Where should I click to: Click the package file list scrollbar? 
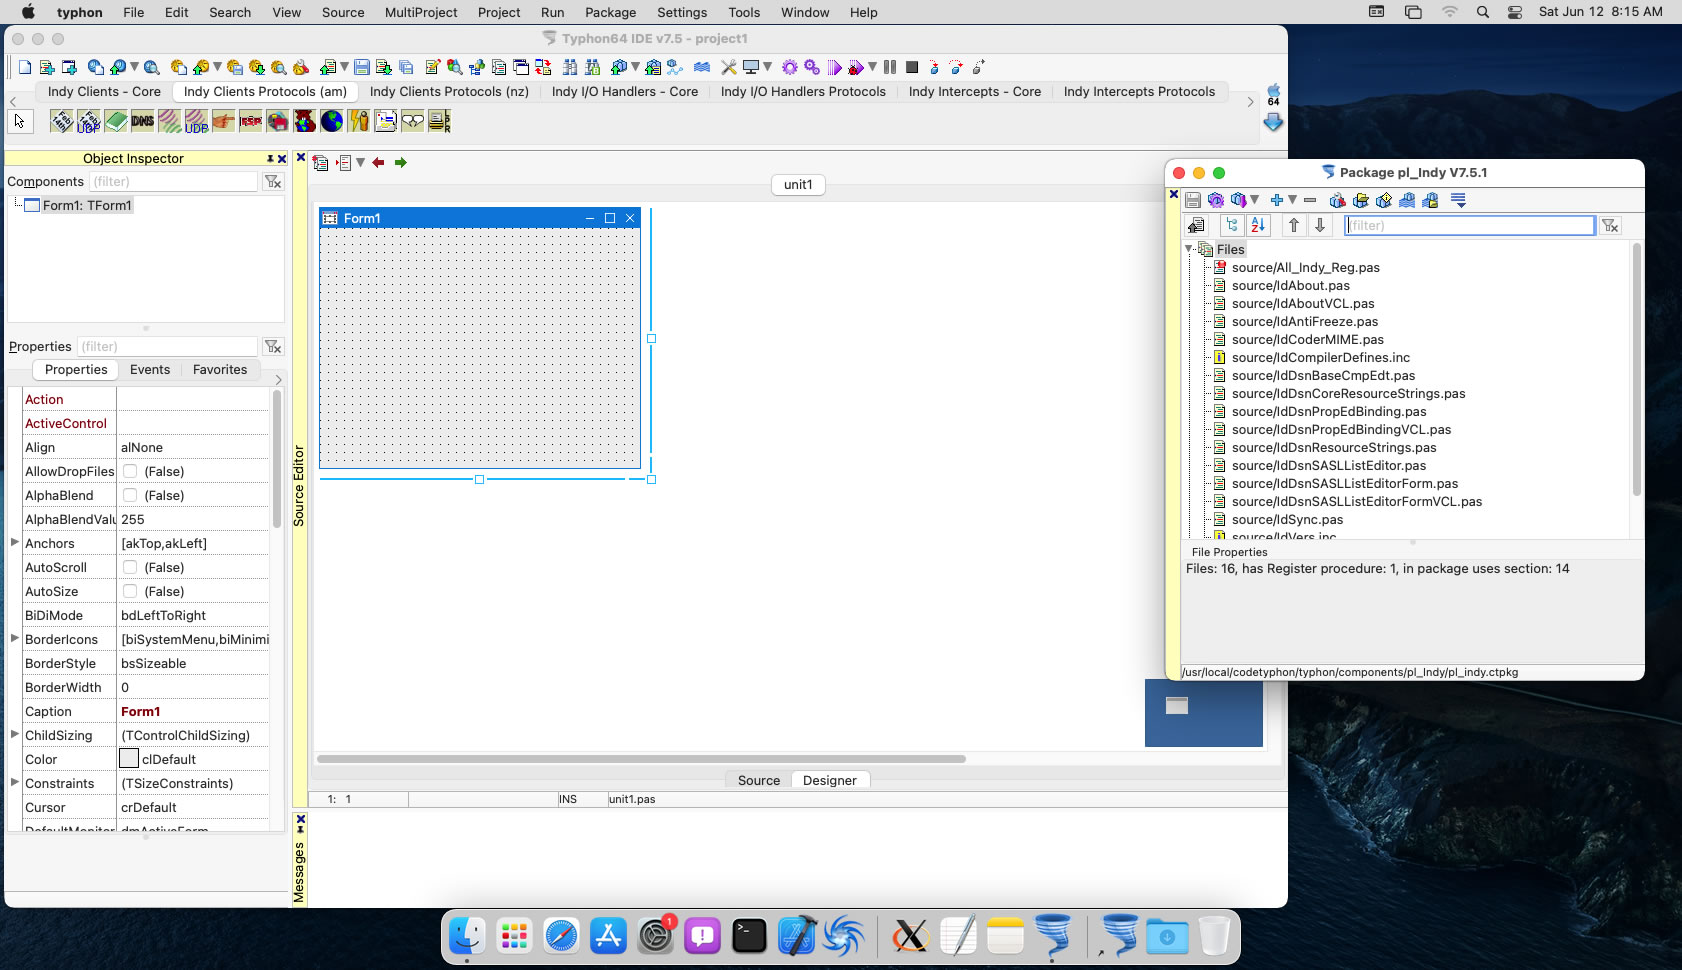[1636, 370]
